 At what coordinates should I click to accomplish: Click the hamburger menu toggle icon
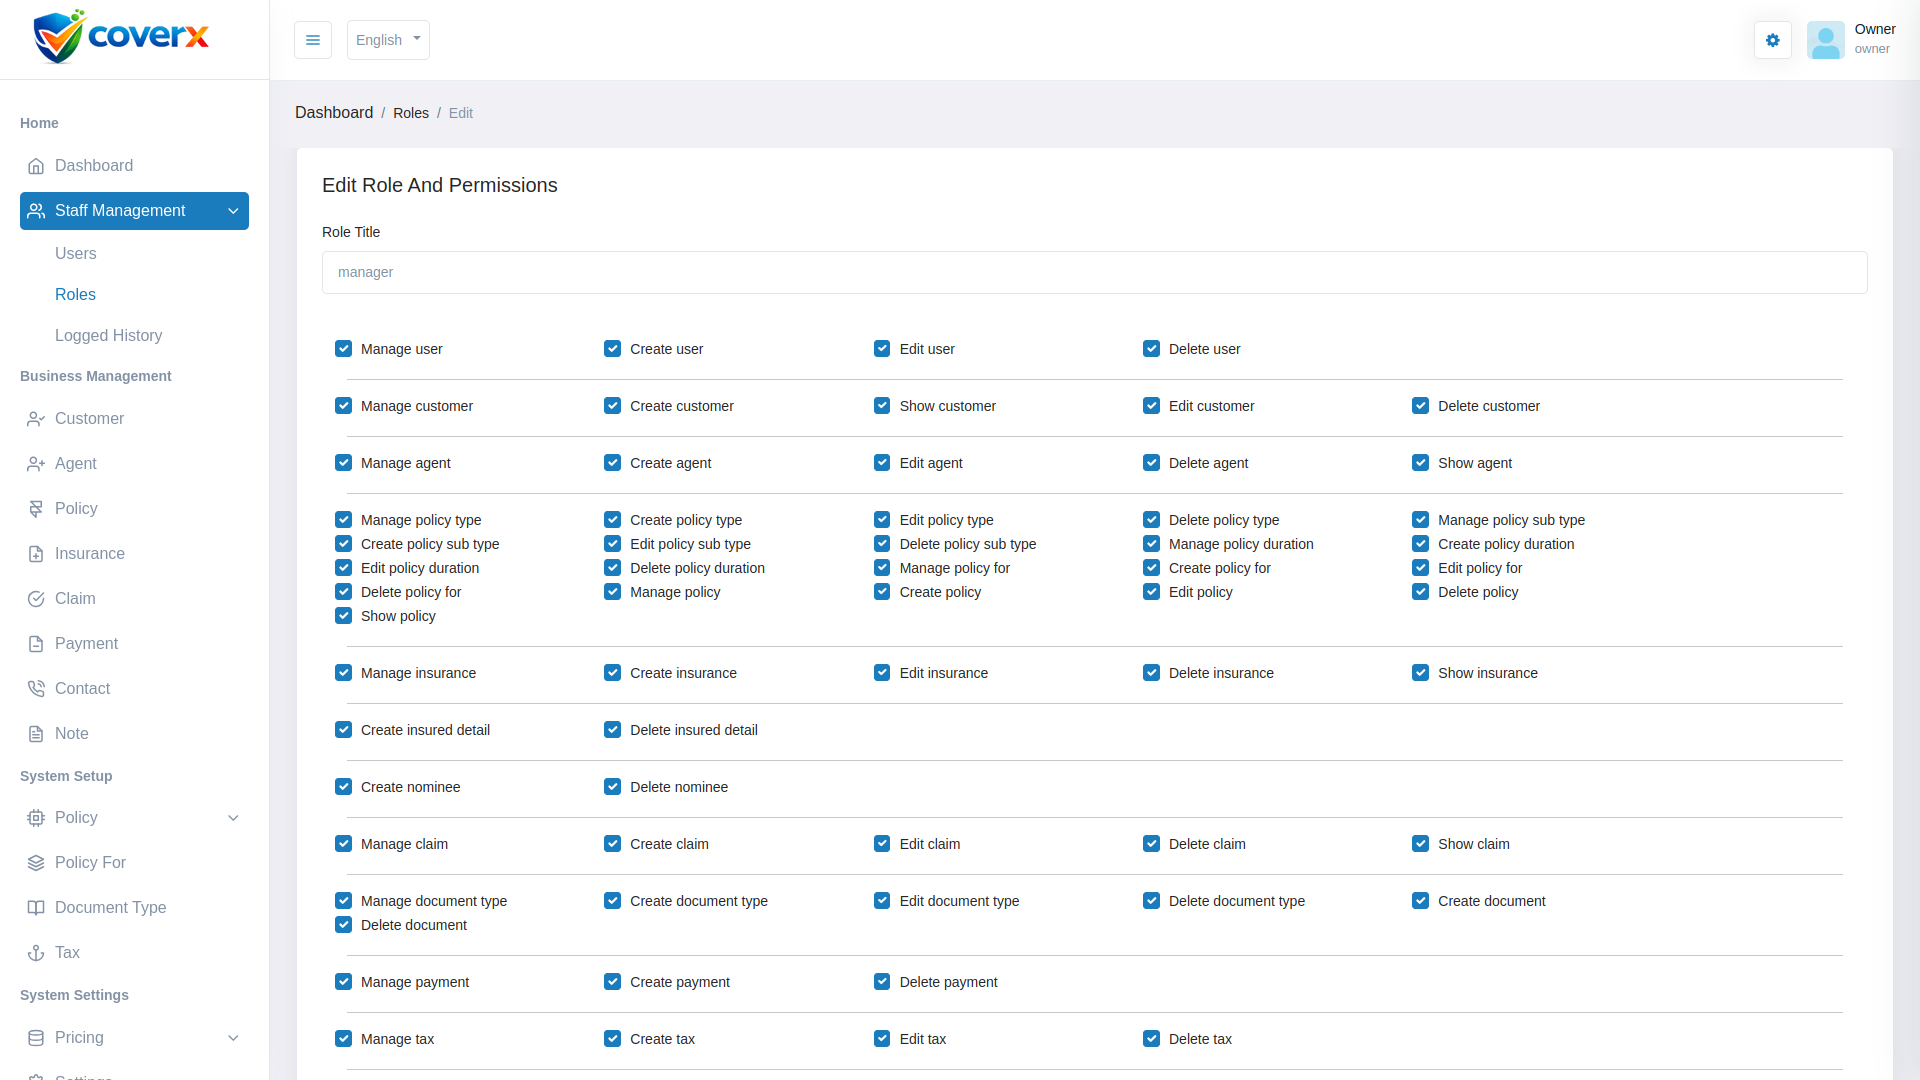pyautogui.click(x=313, y=40)
